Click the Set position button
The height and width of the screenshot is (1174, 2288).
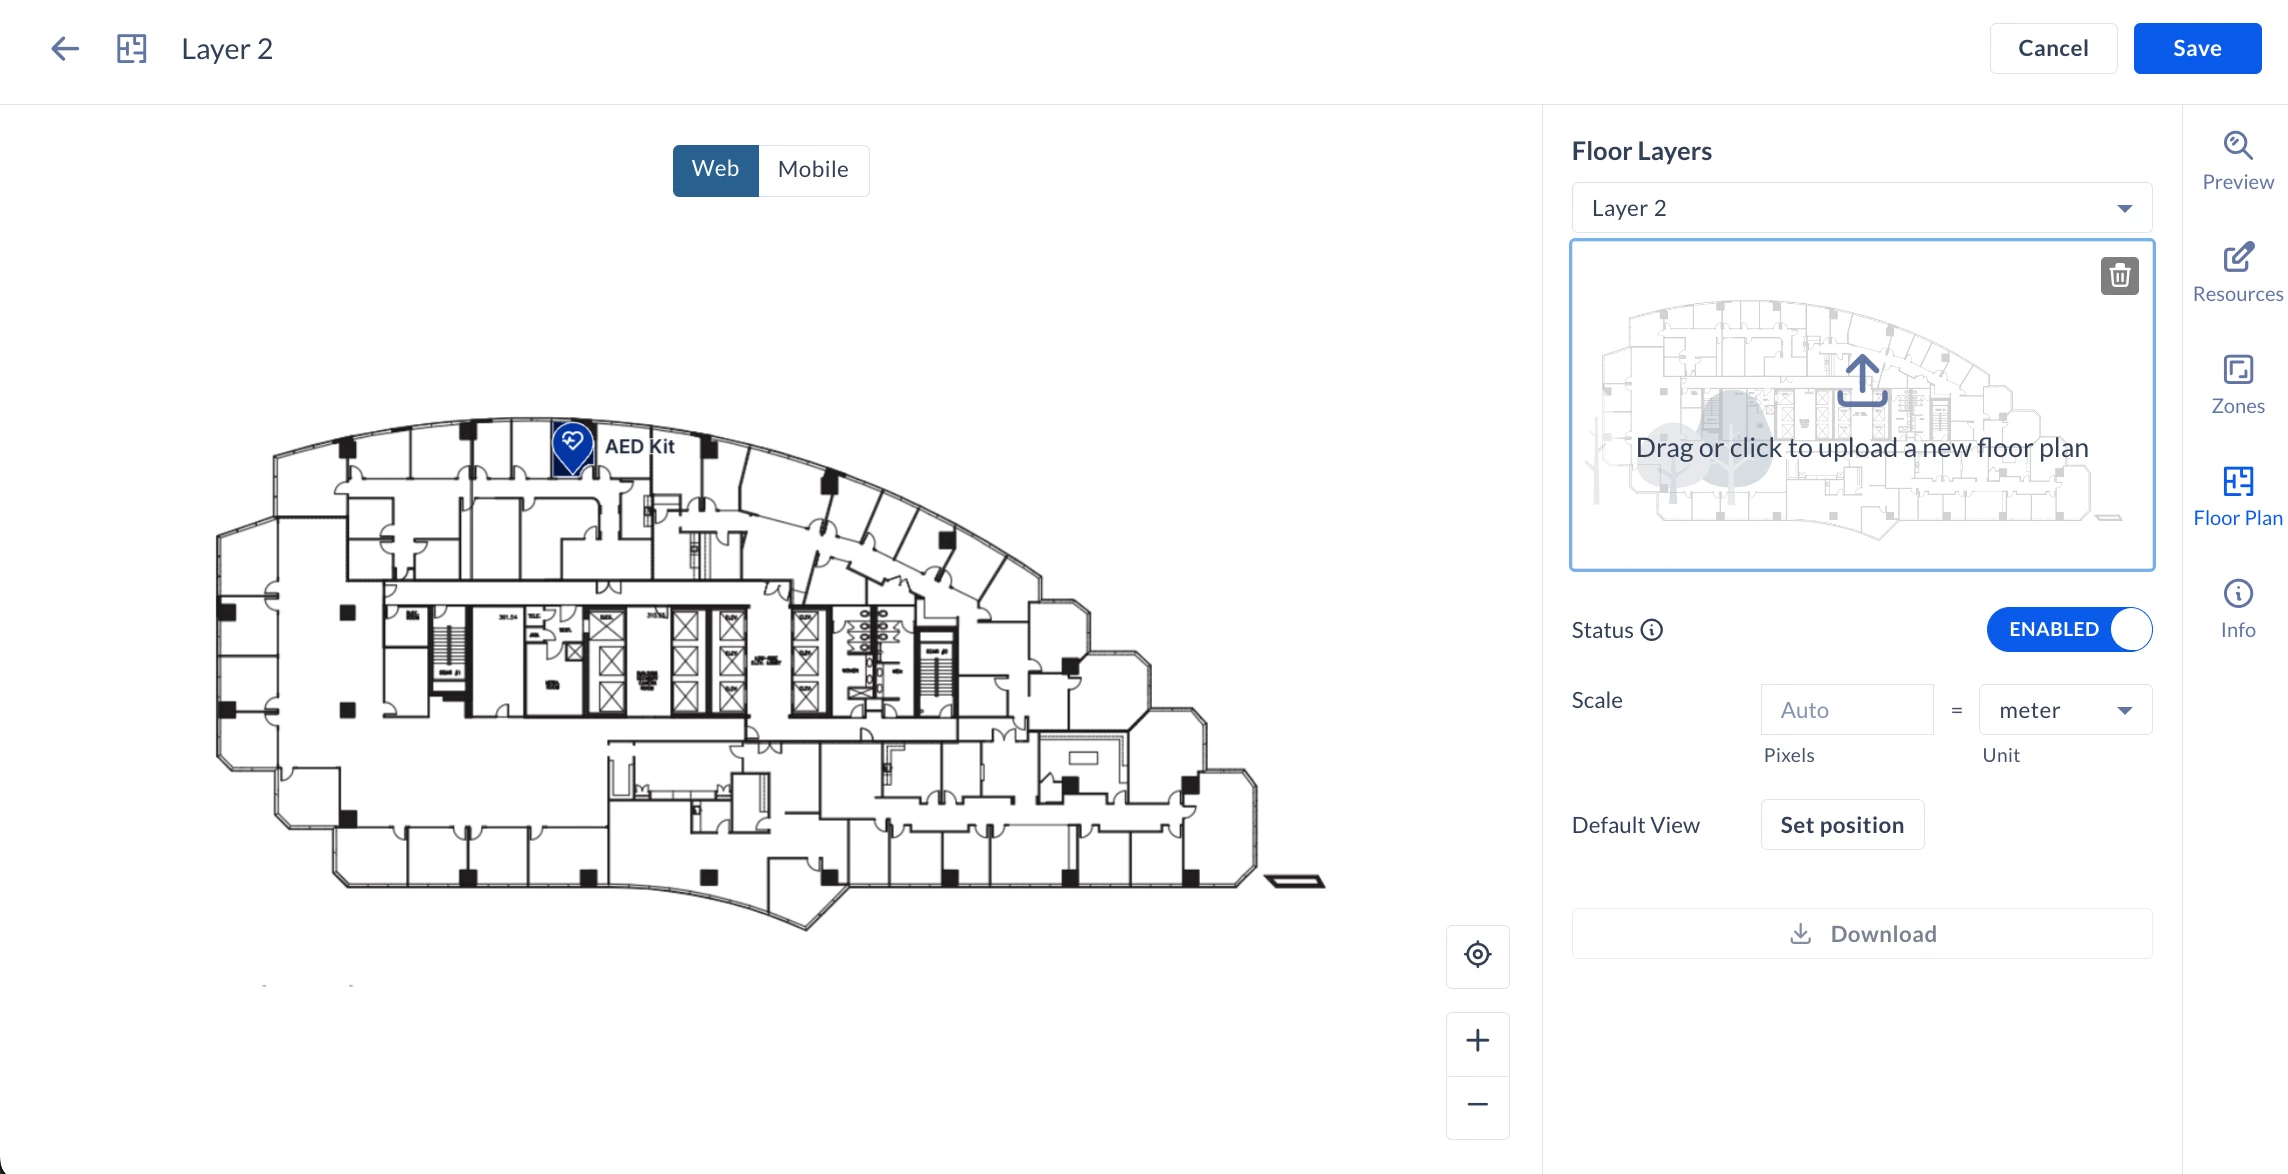click(1841, 825)
